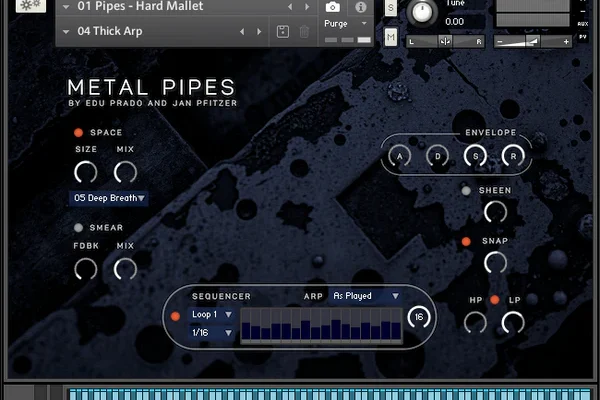
Task: Open the 01 Pipes - Hard Mallet menu
Action: pyautogui.click(x=140, y=6)
